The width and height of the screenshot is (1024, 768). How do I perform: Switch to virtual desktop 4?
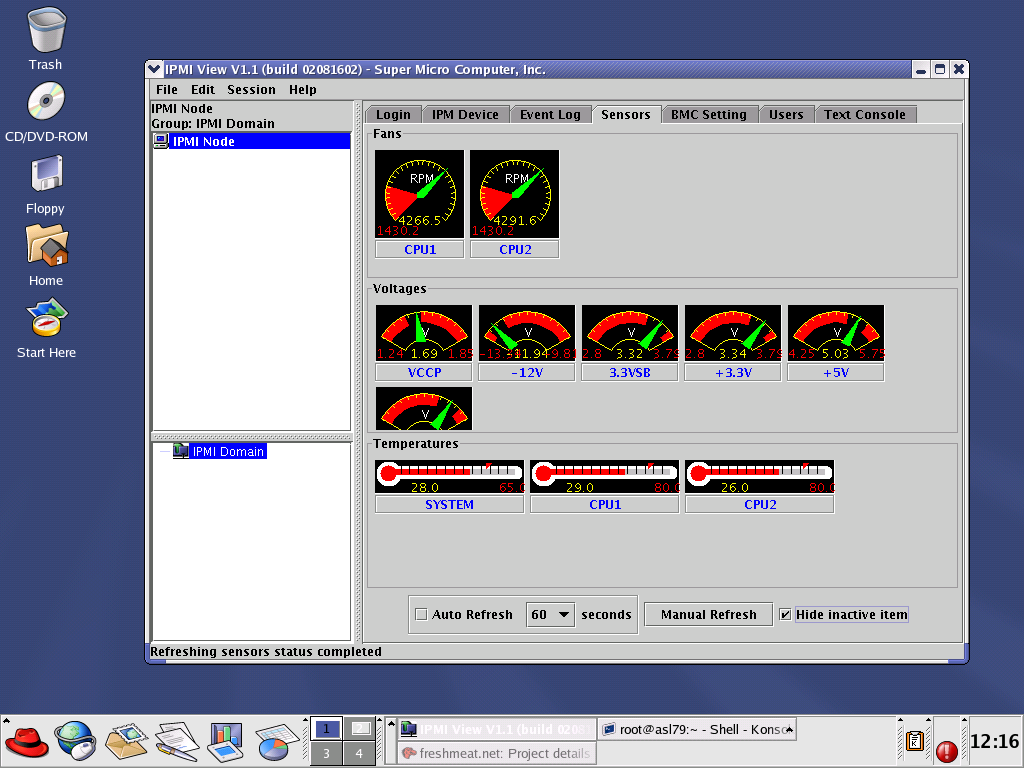point(359,753)
